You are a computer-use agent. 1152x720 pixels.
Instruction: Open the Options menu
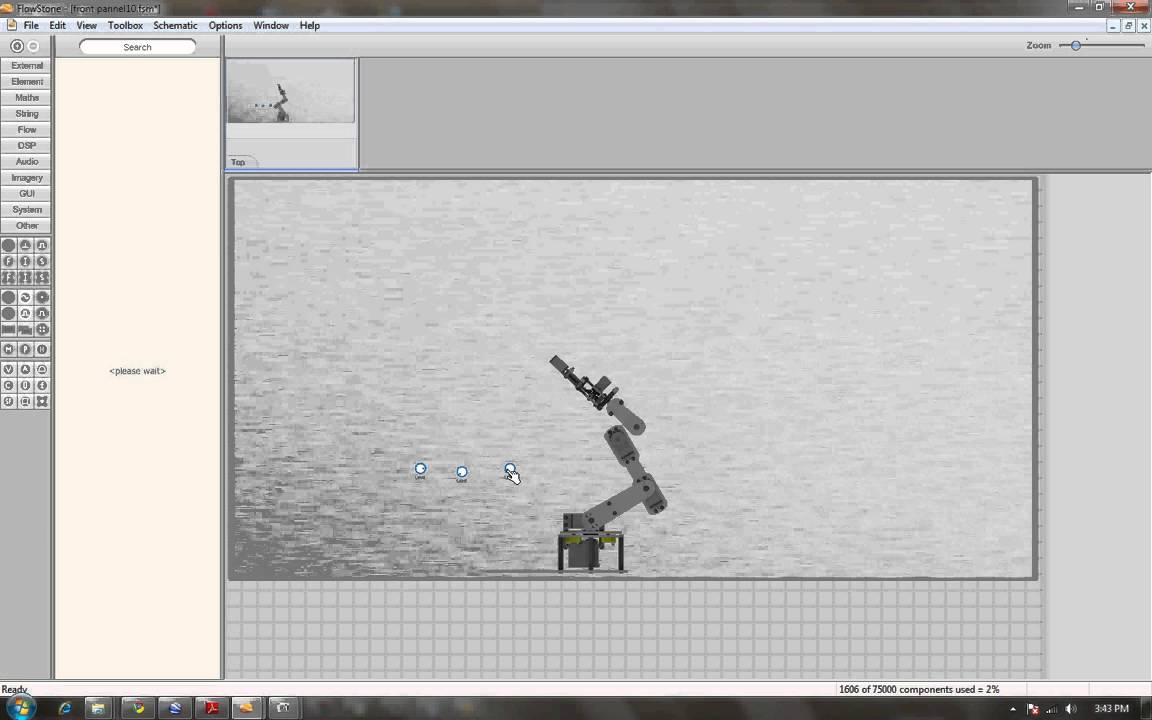click(x=226, y=25)
